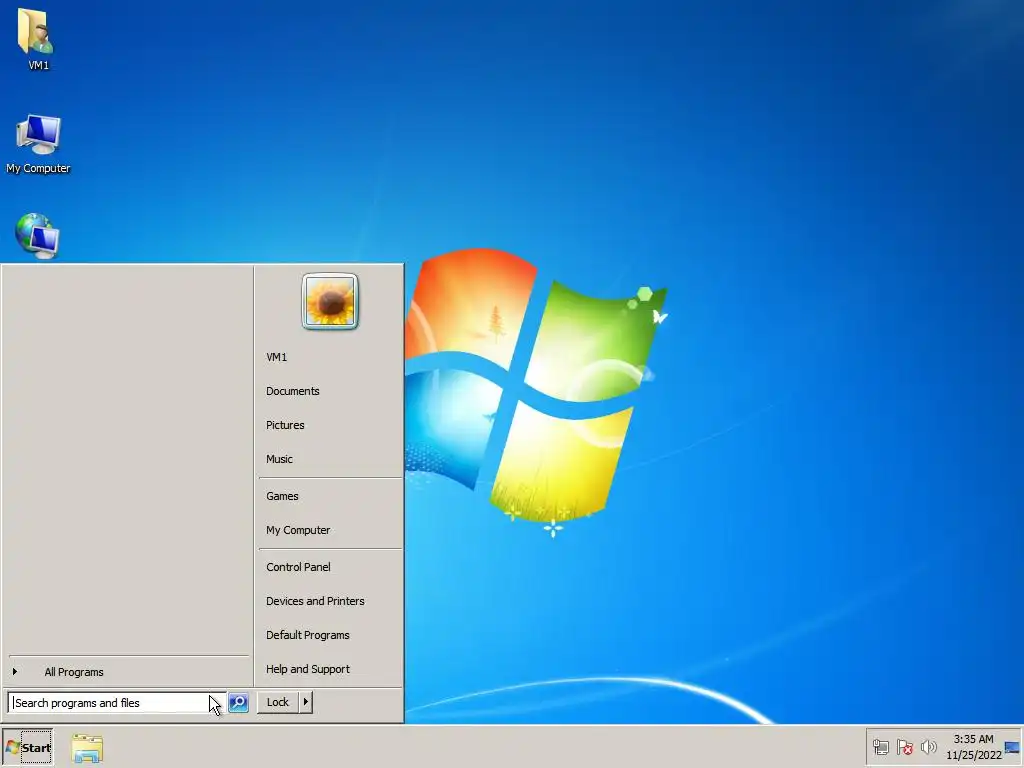
Task: Open the Network globe desktop icon
Action: click(37, 235)
